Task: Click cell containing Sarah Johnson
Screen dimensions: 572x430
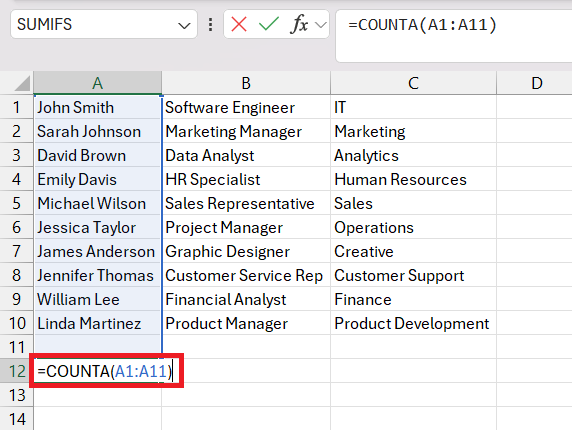Action: [x=98, y=131]
